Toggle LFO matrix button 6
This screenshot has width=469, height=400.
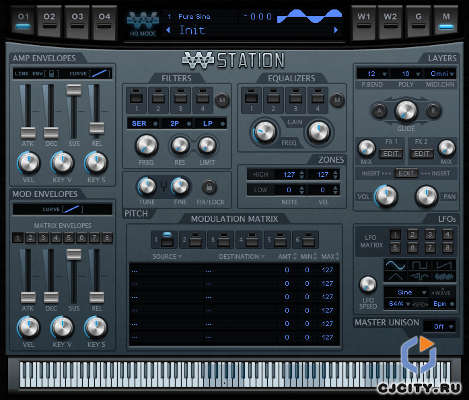[412, 248]
